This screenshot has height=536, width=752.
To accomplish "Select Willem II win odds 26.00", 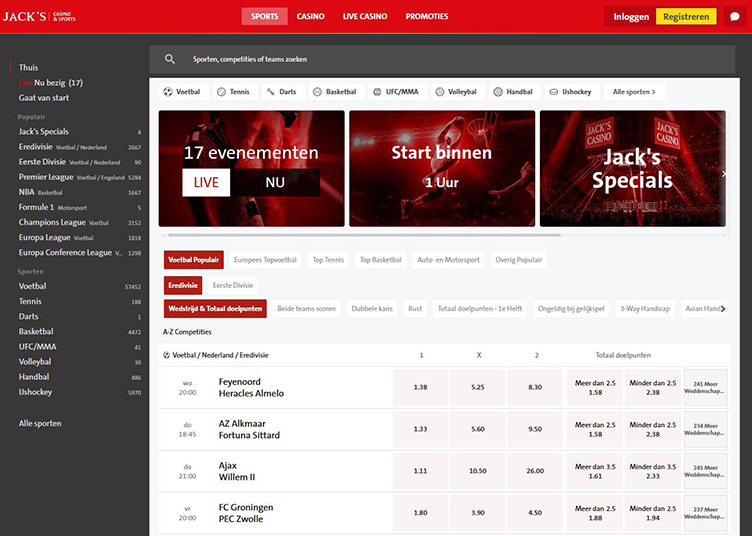I will coord(535,471).
